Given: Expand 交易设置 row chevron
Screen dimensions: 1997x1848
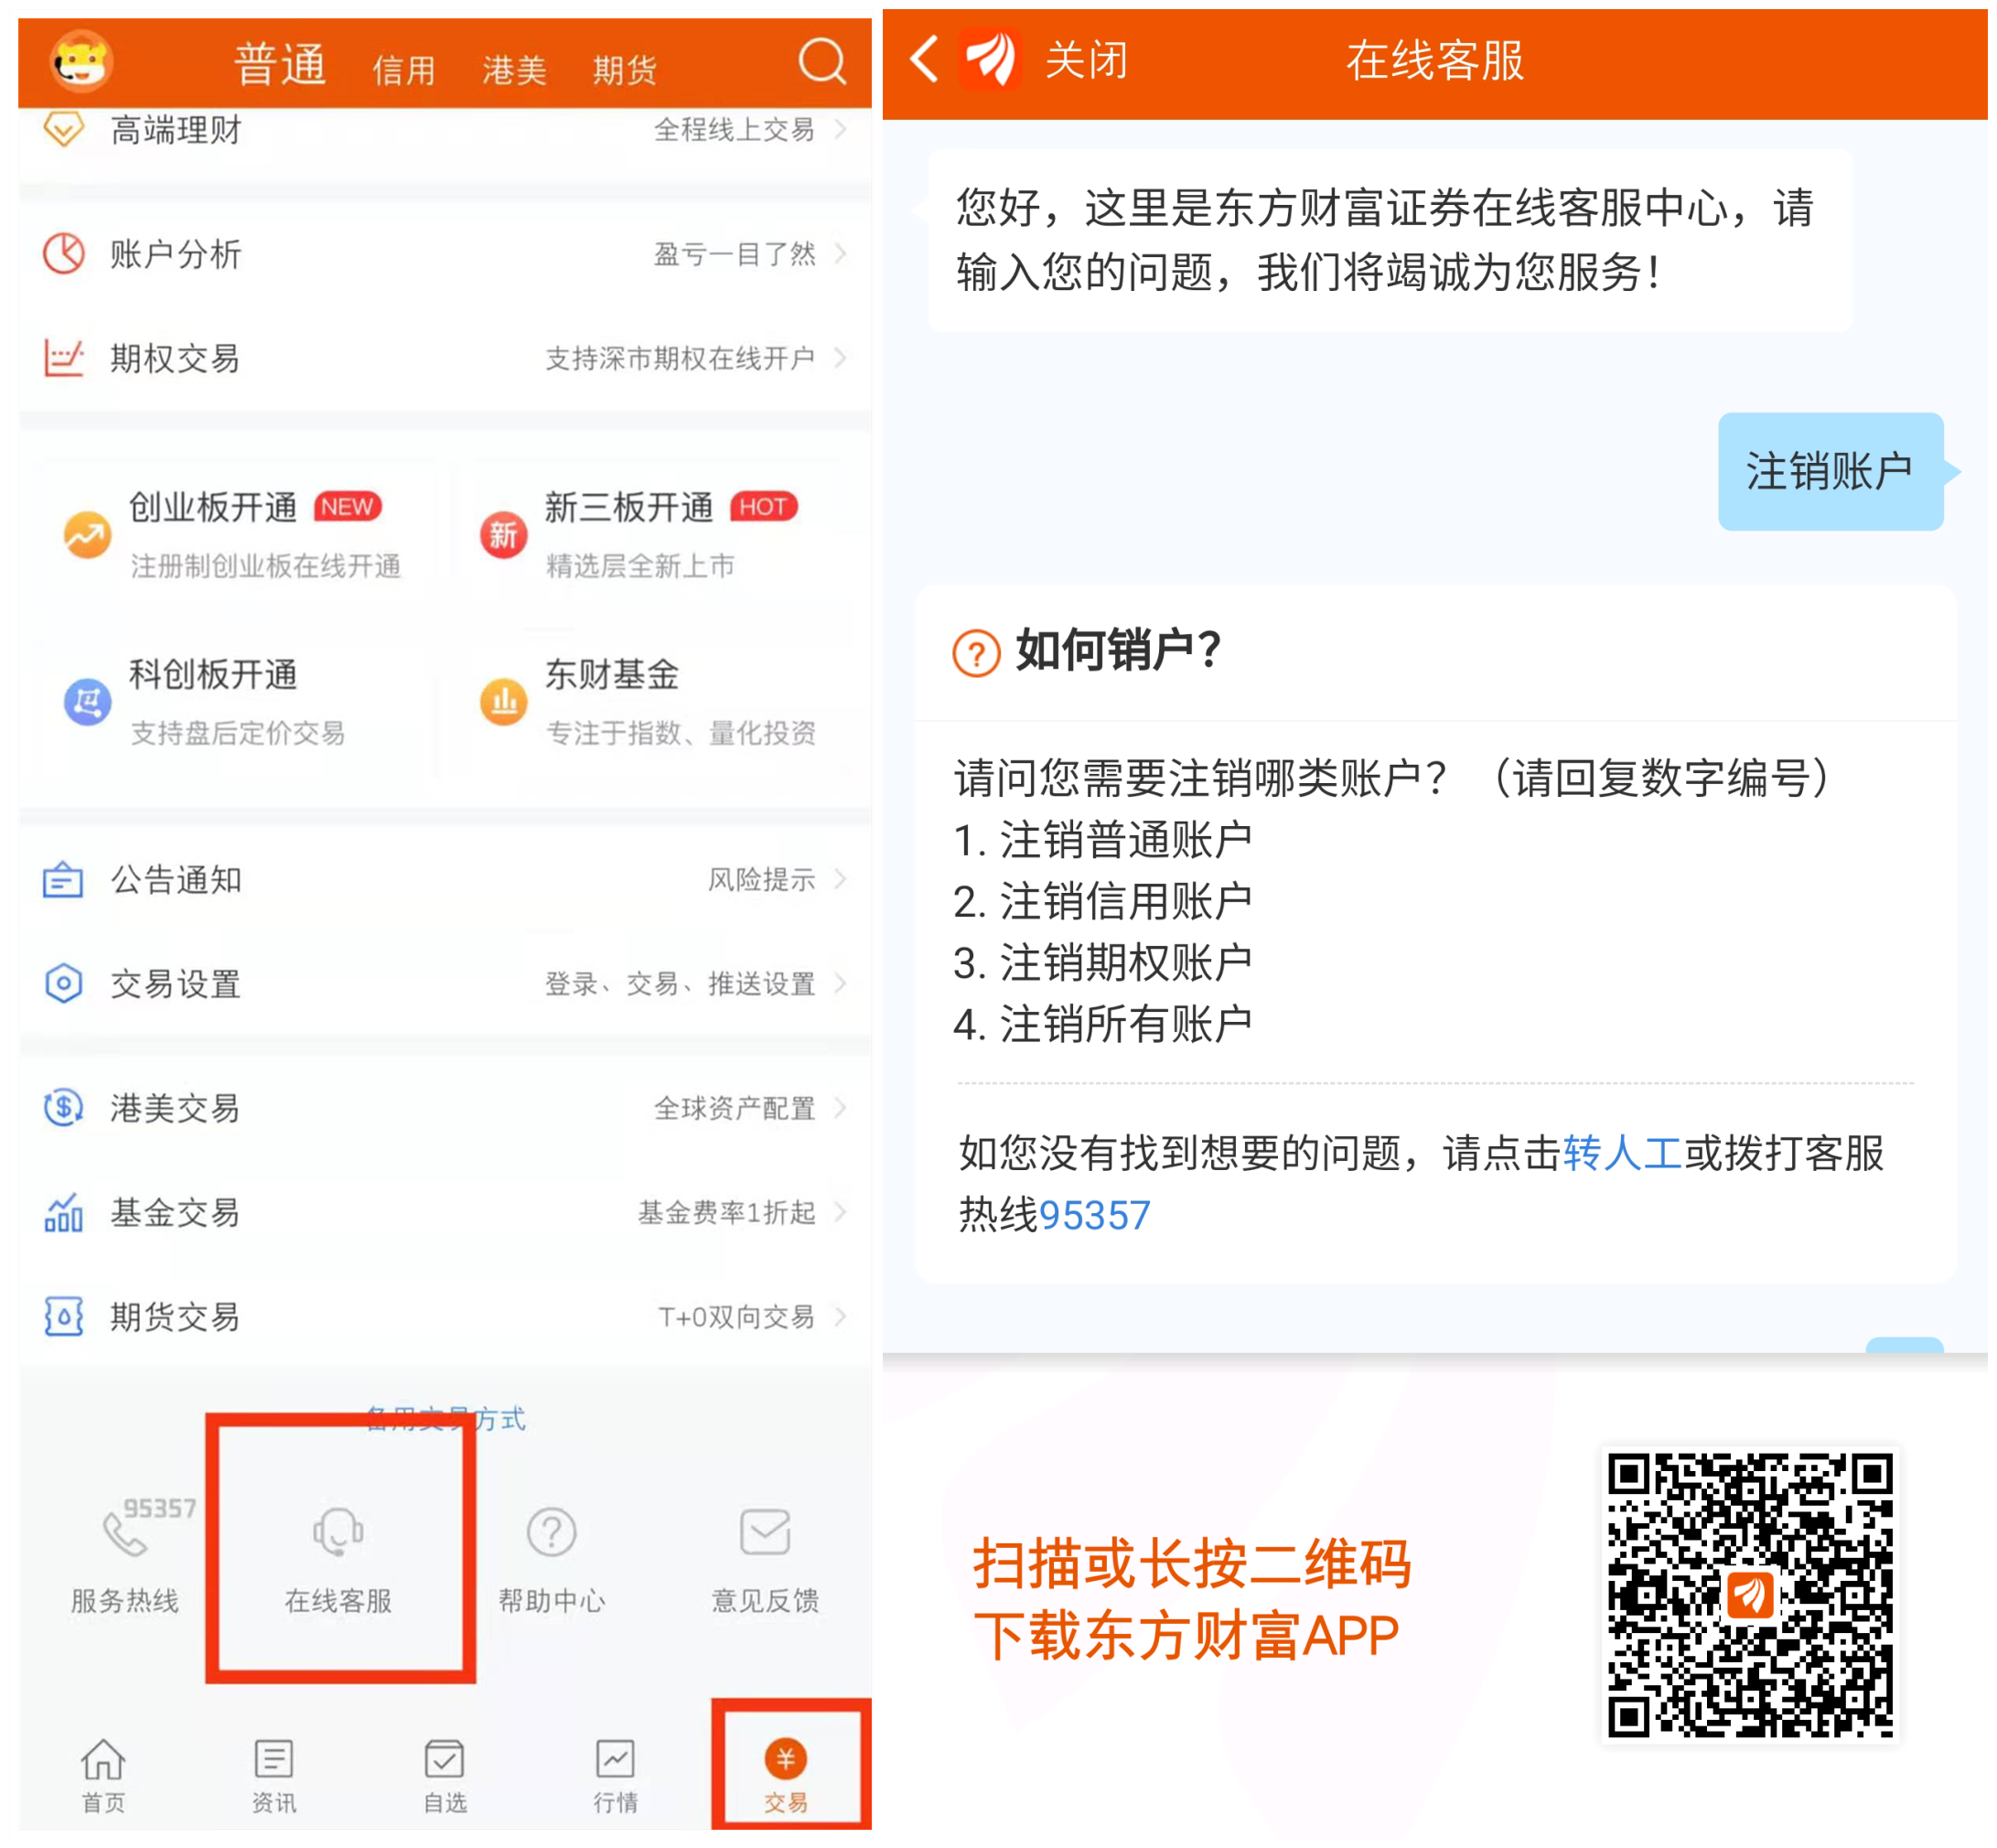Looking at the screenshot, I should [x=840, y=983].
